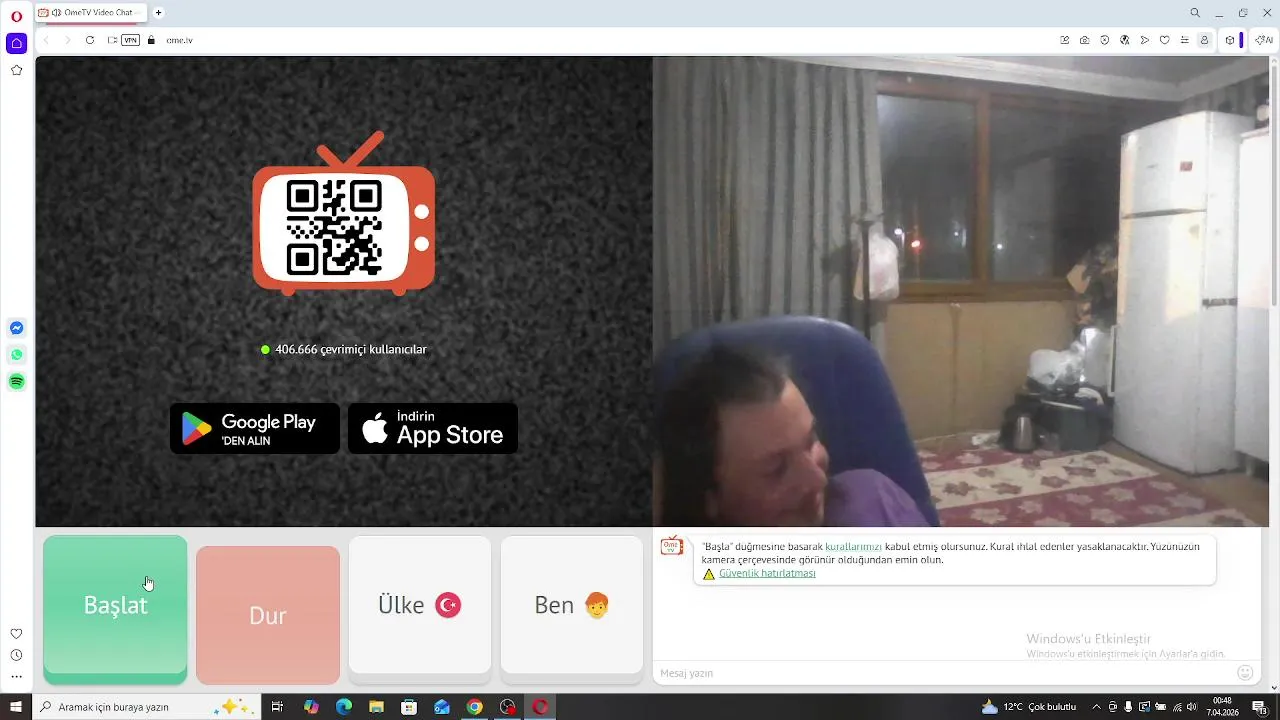This screenshot has height=720, width=1280.
Task: Open the clock and date flyout
Action: pos(1223,707)
